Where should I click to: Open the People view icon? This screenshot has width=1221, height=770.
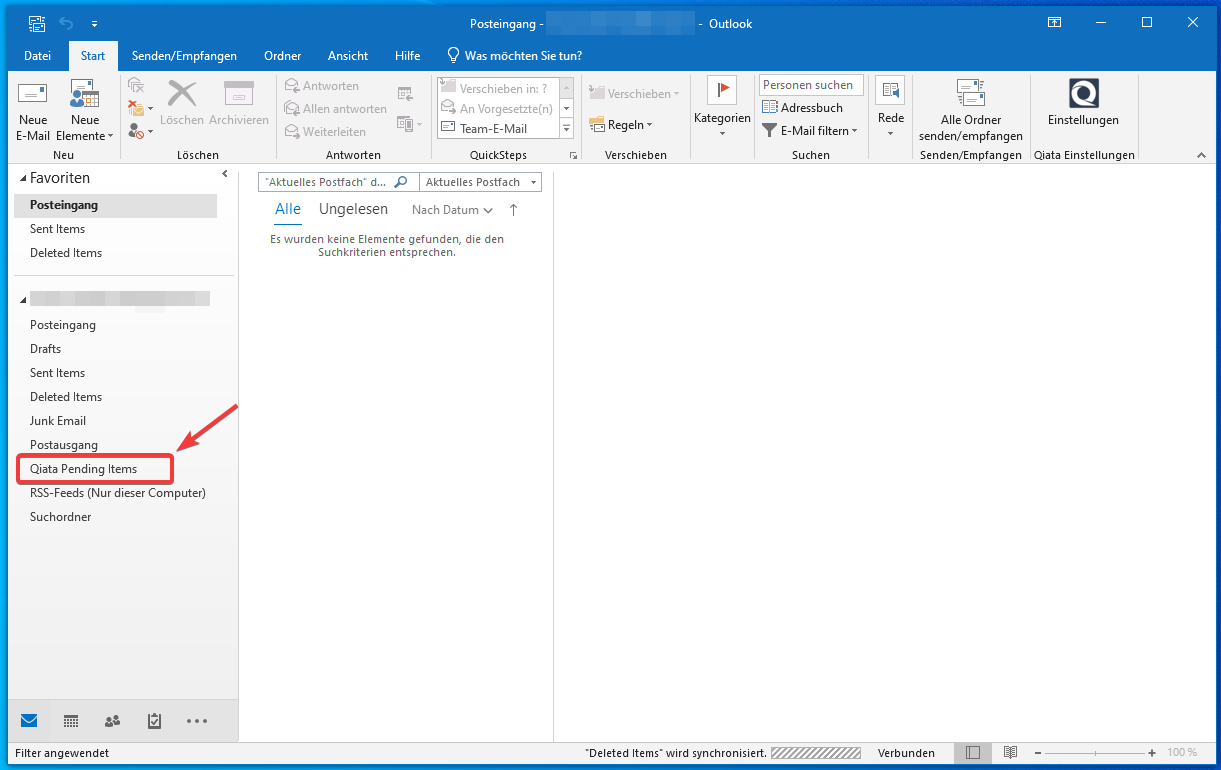pos(112,721)
